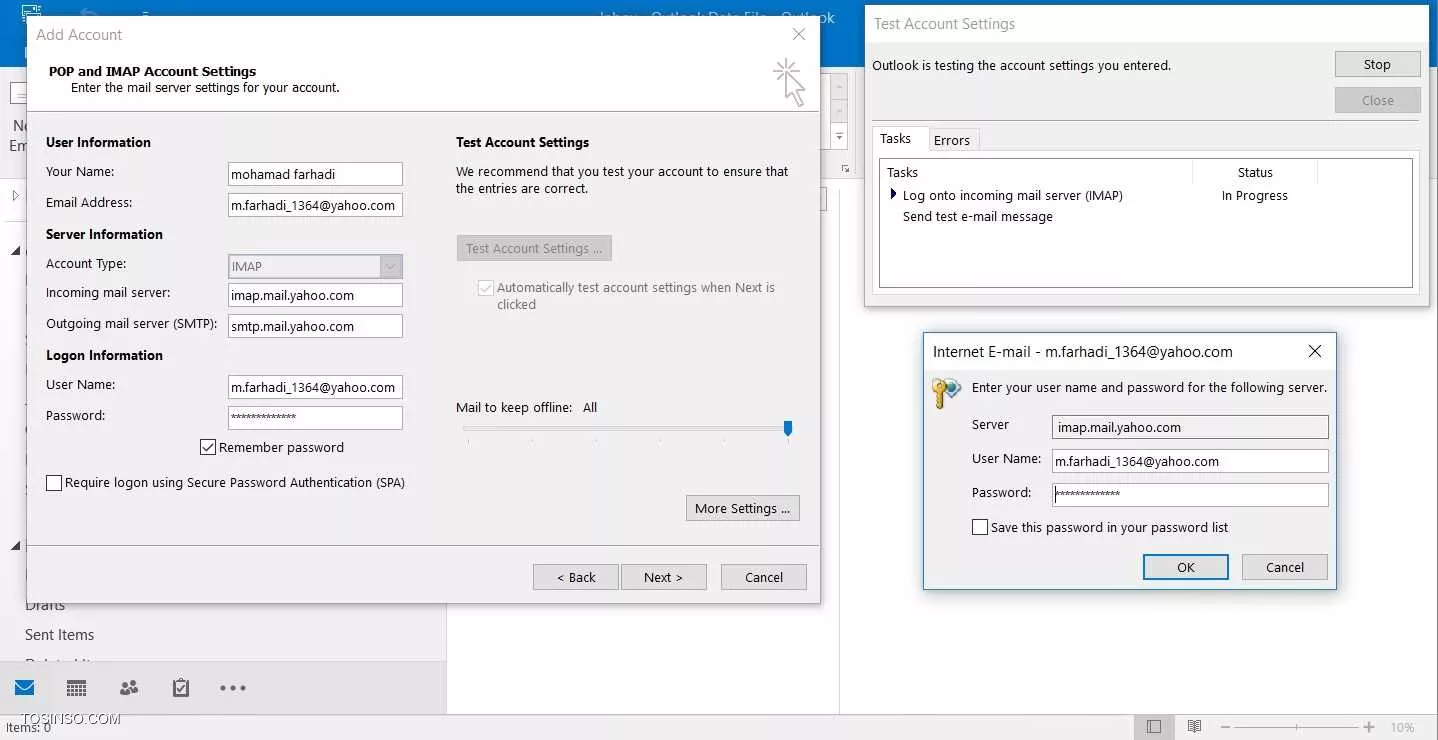Go Back in Add Account dialog
The width and height of the screenshot is (1438, 740).
(576, 577)
